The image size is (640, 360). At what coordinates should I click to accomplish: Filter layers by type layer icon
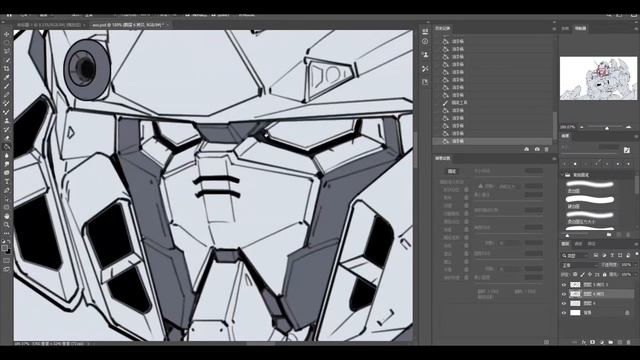[x=612, y=256]
